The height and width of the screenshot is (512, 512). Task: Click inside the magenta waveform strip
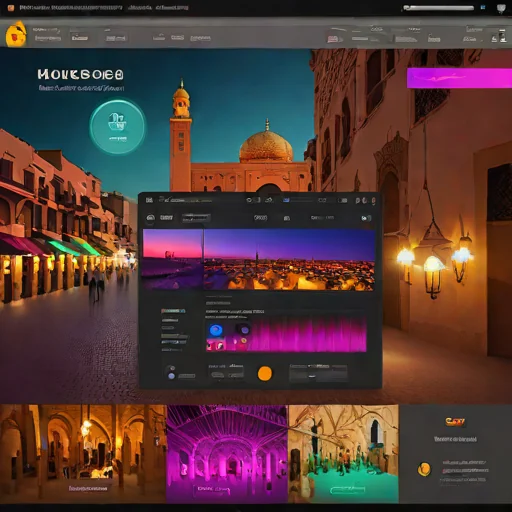click(308, 334)
